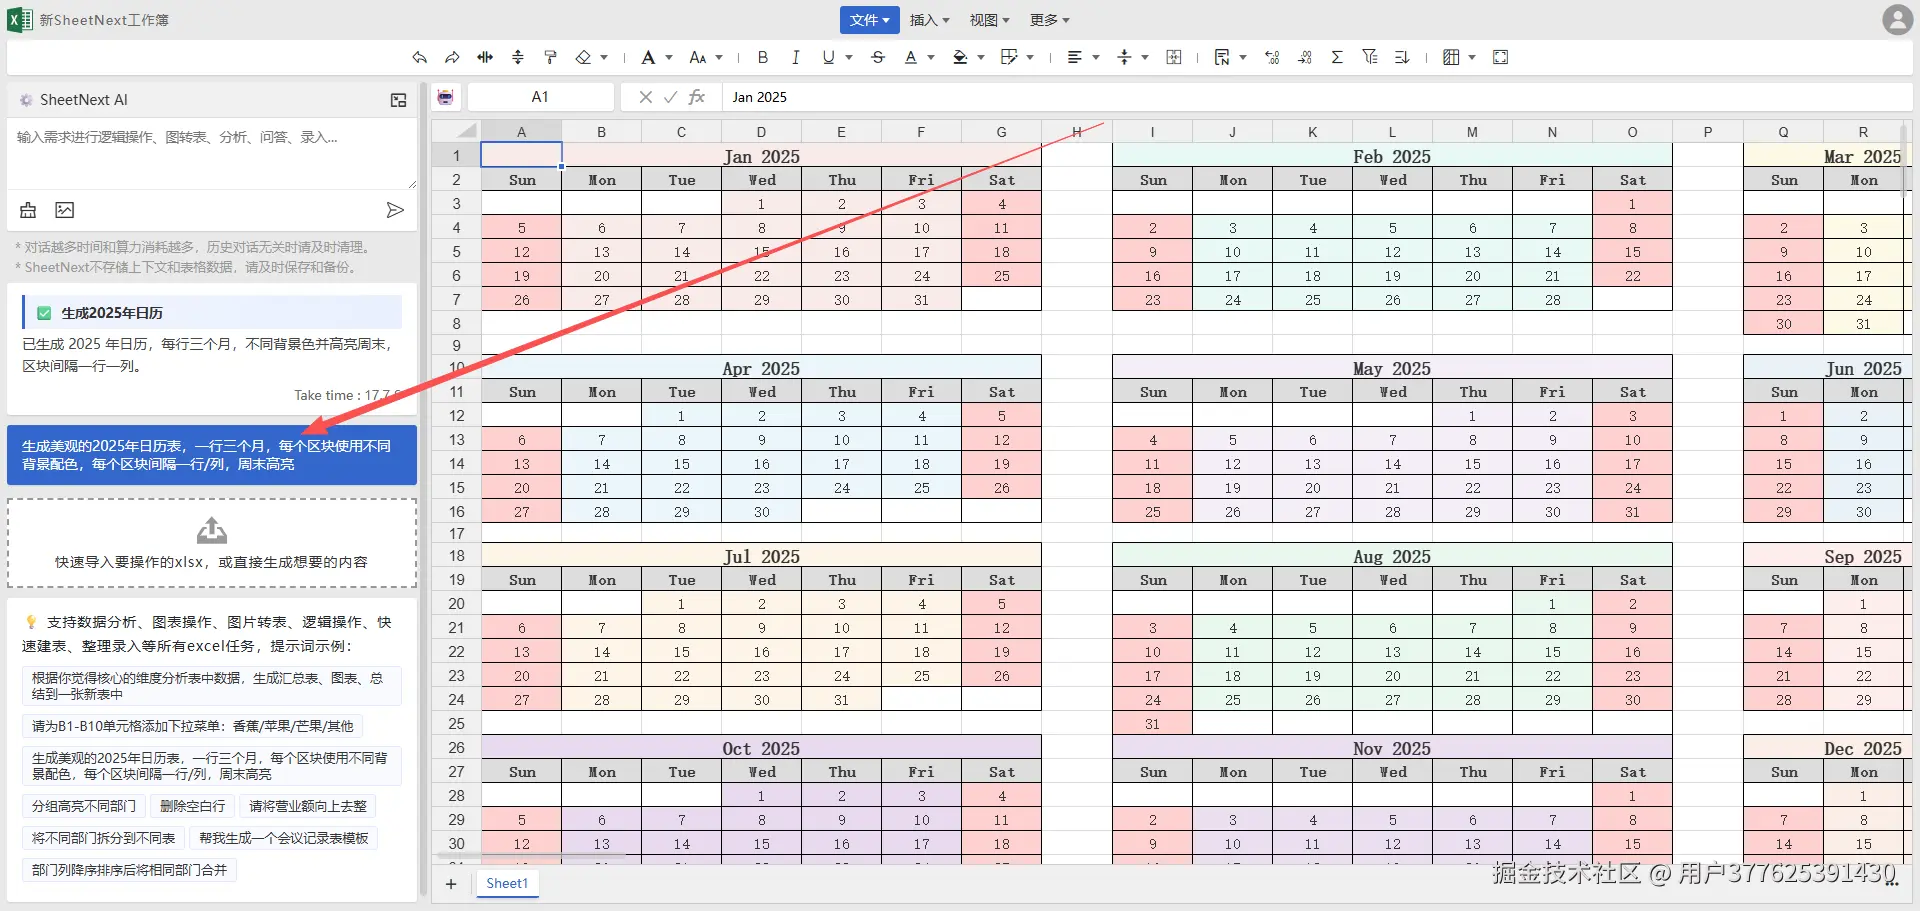
Task: Select column D header
Action: pos(761,131)
